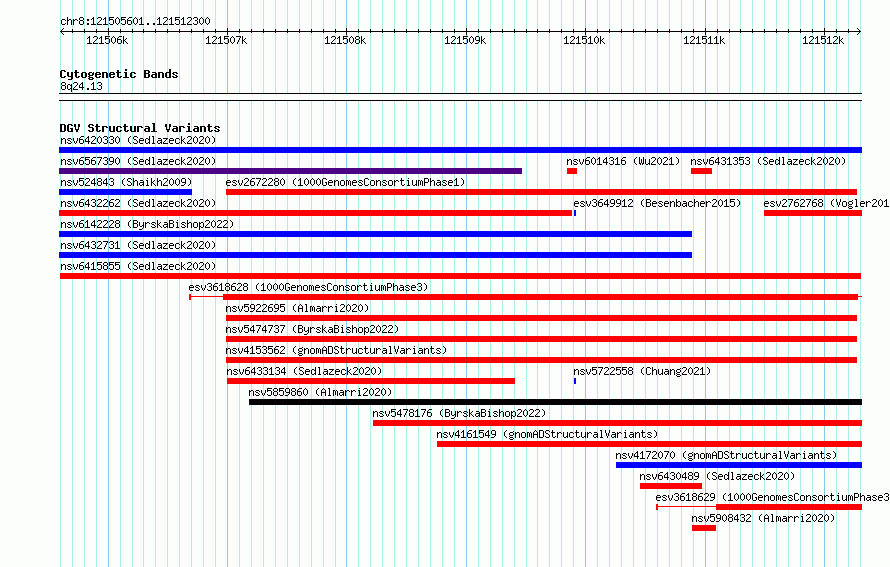Click the Cytogenetic Bands track title

point(119,74)
